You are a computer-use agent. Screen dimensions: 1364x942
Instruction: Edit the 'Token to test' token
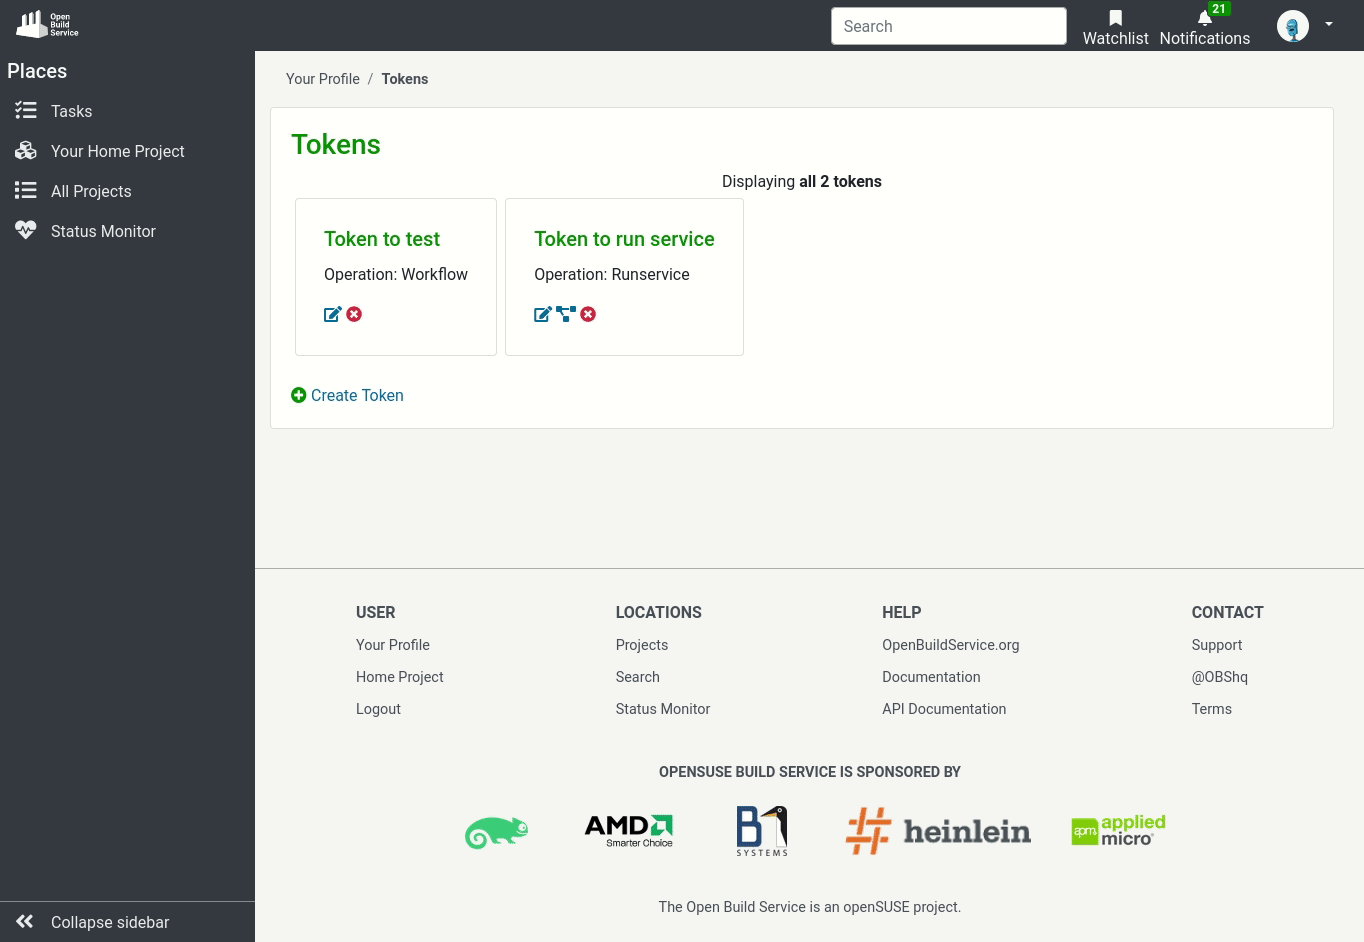[x=332, y=314]
